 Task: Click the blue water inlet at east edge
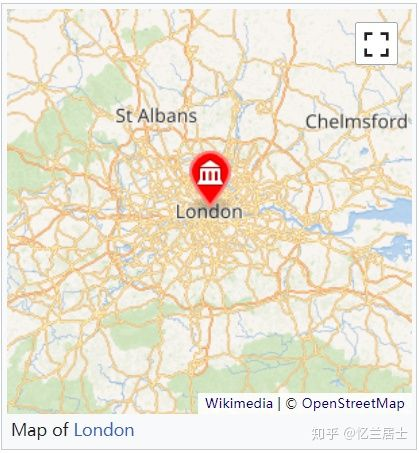pyautogui.click(x=397, y=248)
